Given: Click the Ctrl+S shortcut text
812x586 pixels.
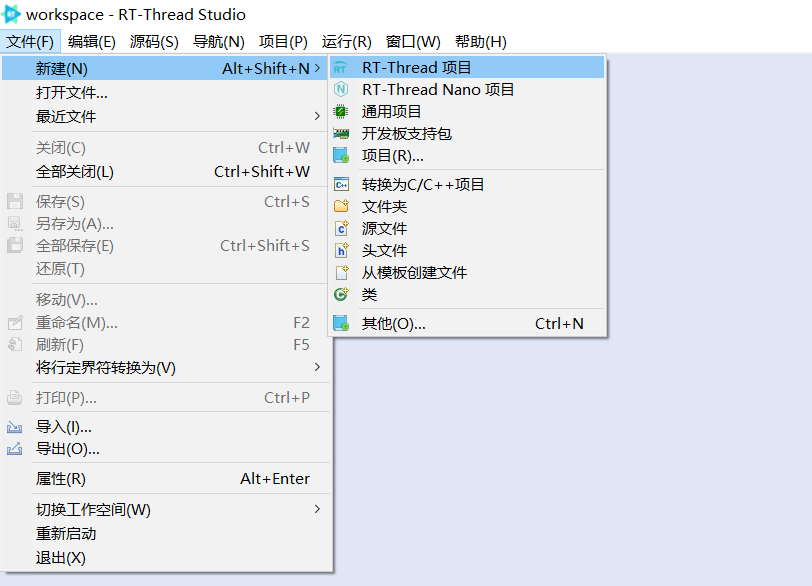Looking at the screenshot, I should (x=287, y=201).
